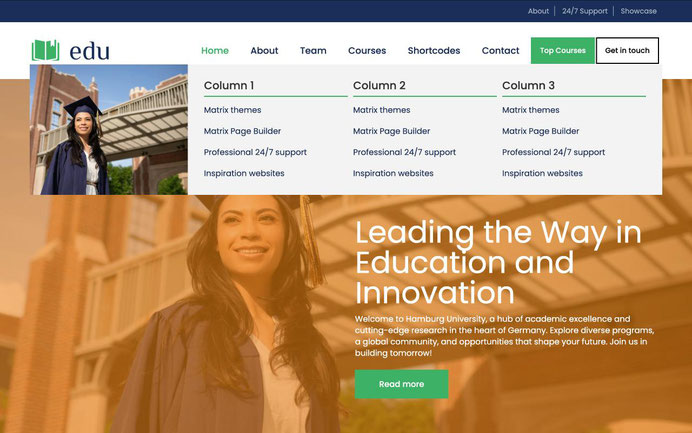Open Matrix themes under Column 3
The height and width of the screenshot is (433, 692).
point(531,110)
